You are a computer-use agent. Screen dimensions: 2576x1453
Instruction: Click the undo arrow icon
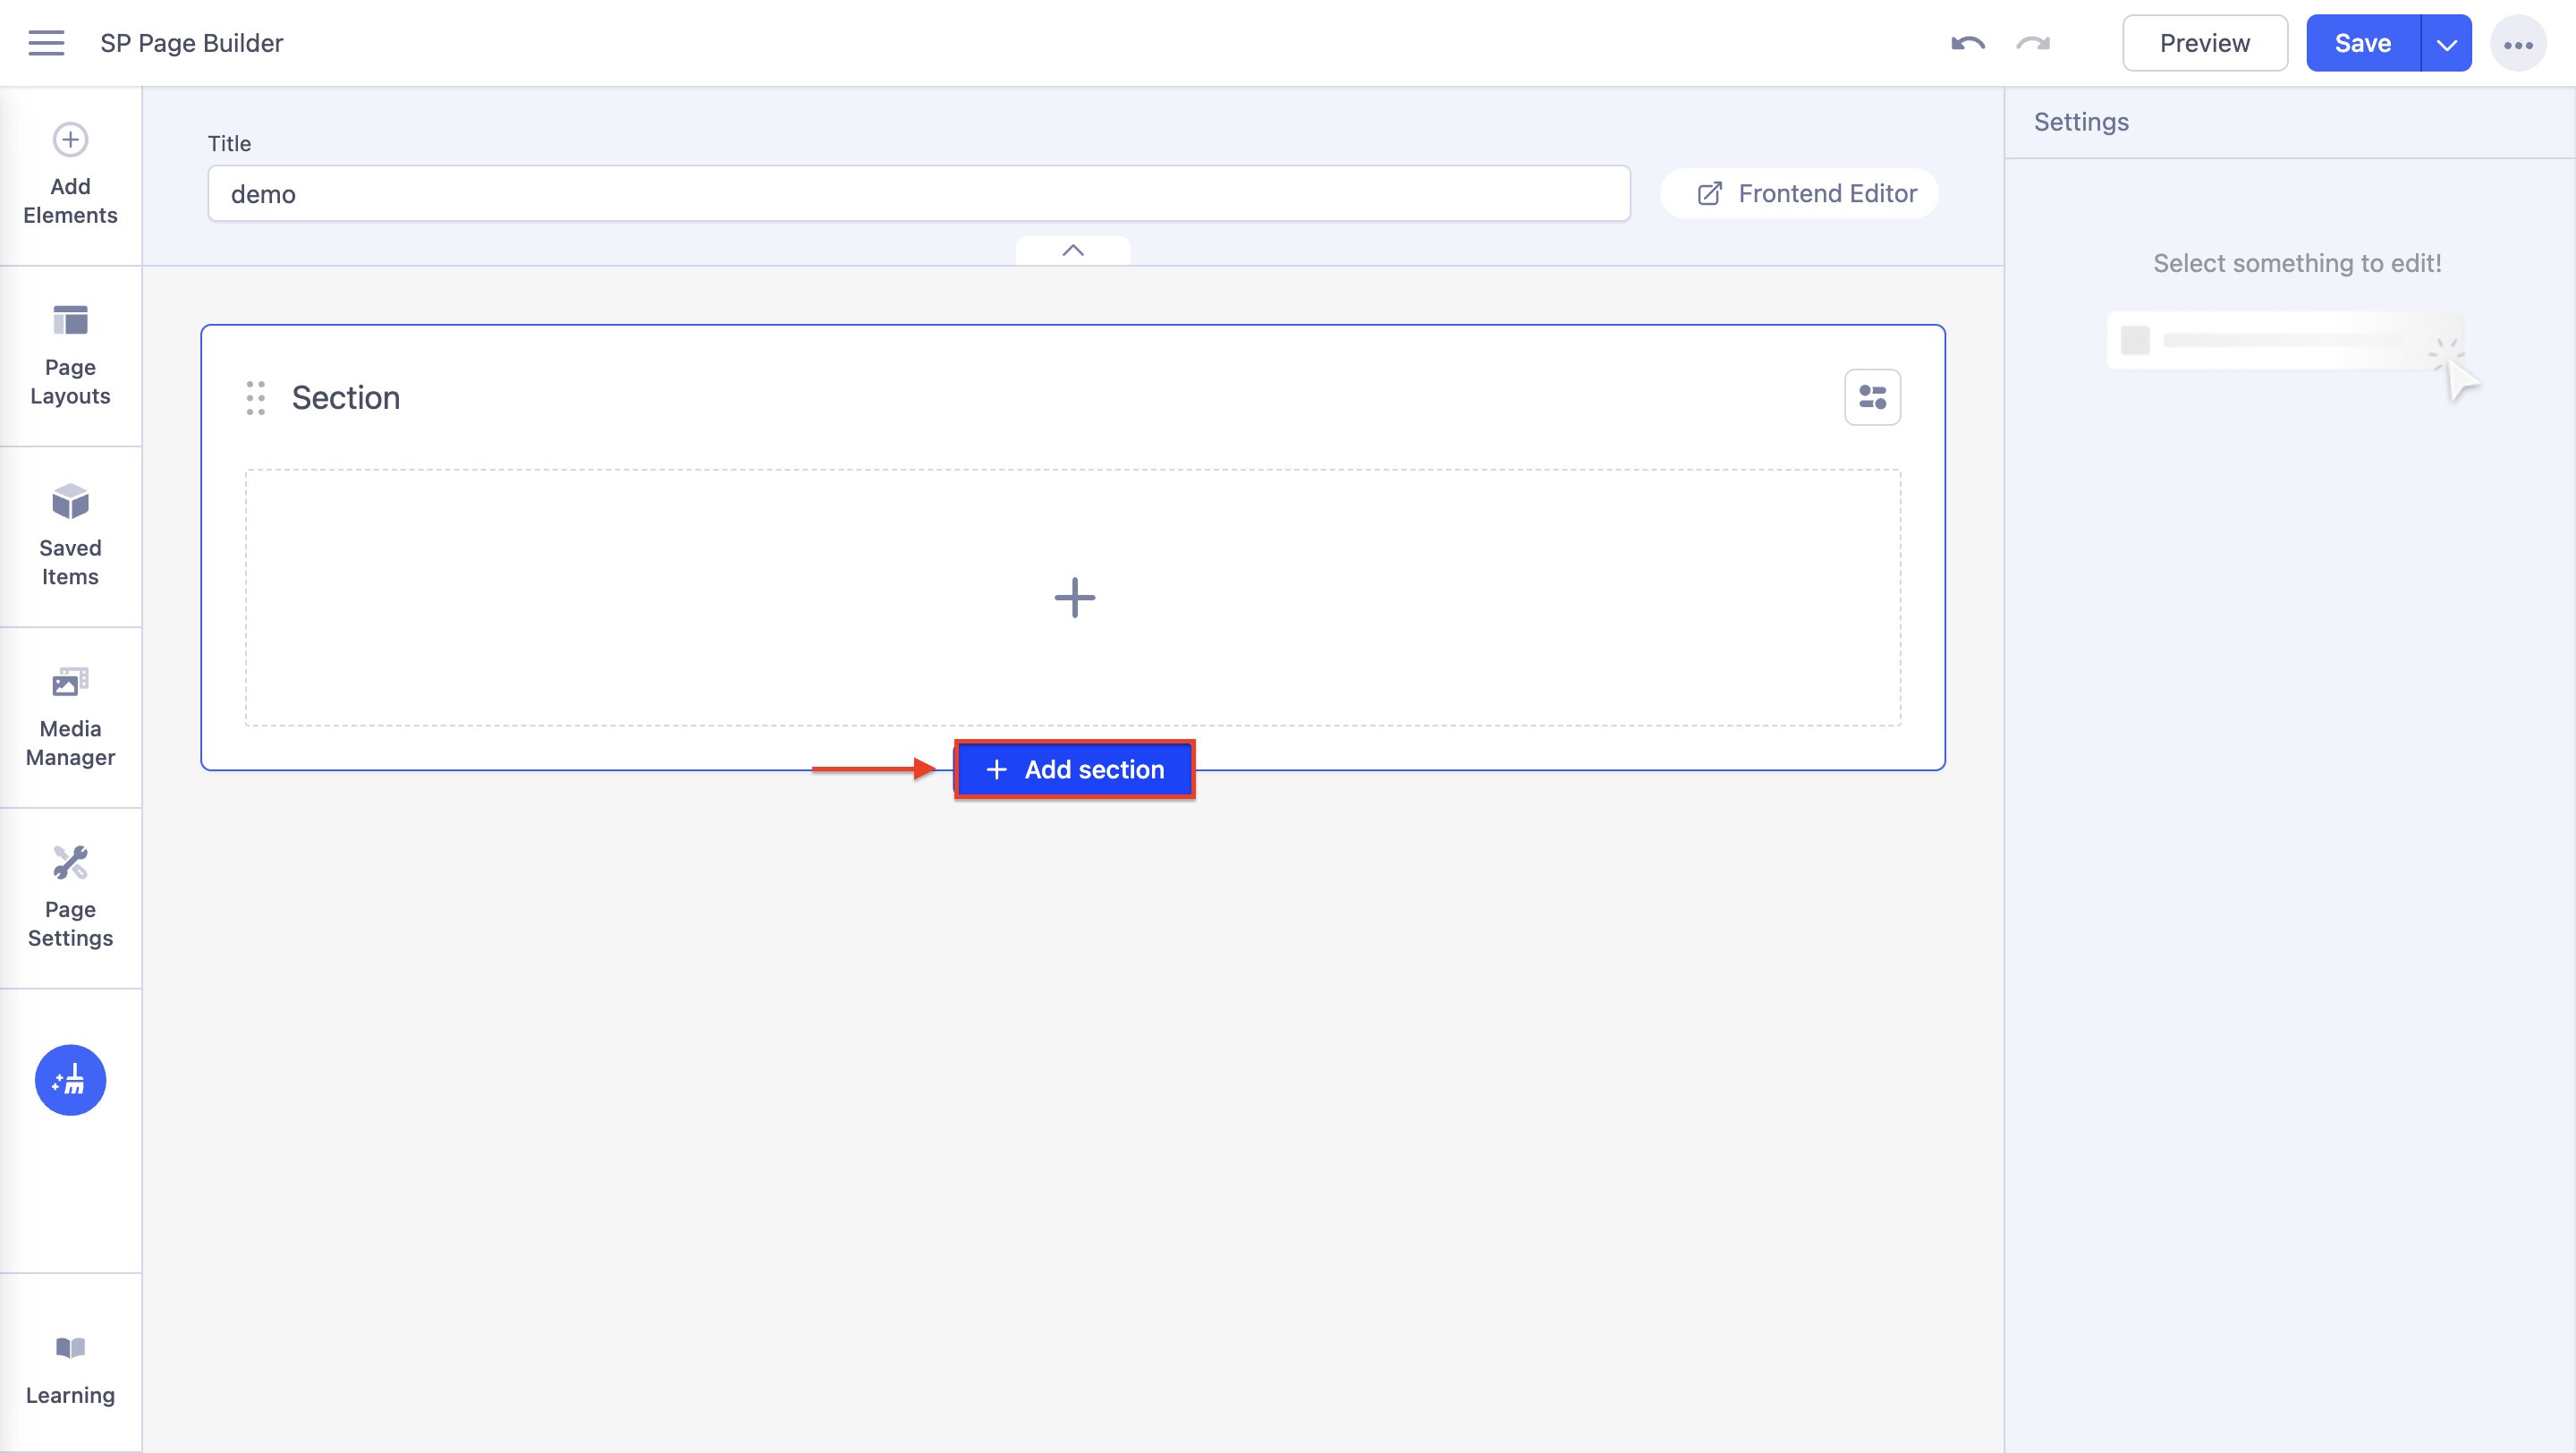(x=1967, y=43)
